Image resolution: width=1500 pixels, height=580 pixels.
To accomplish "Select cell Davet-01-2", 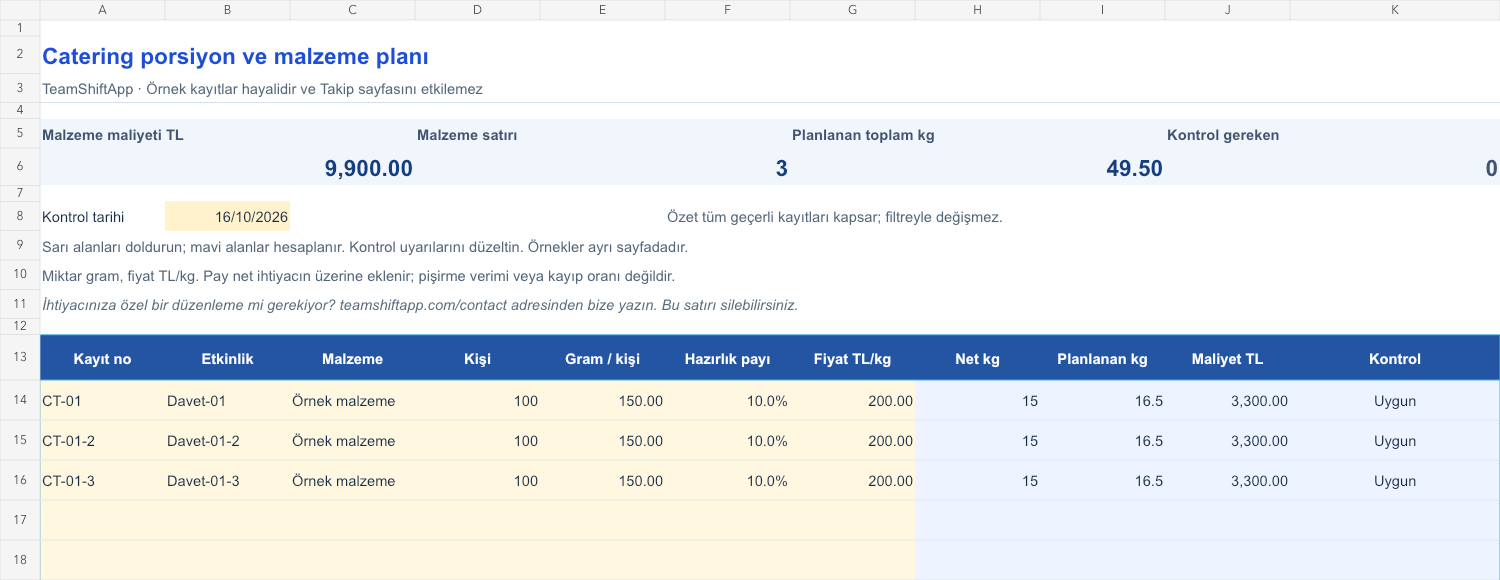I will (227, 441).
